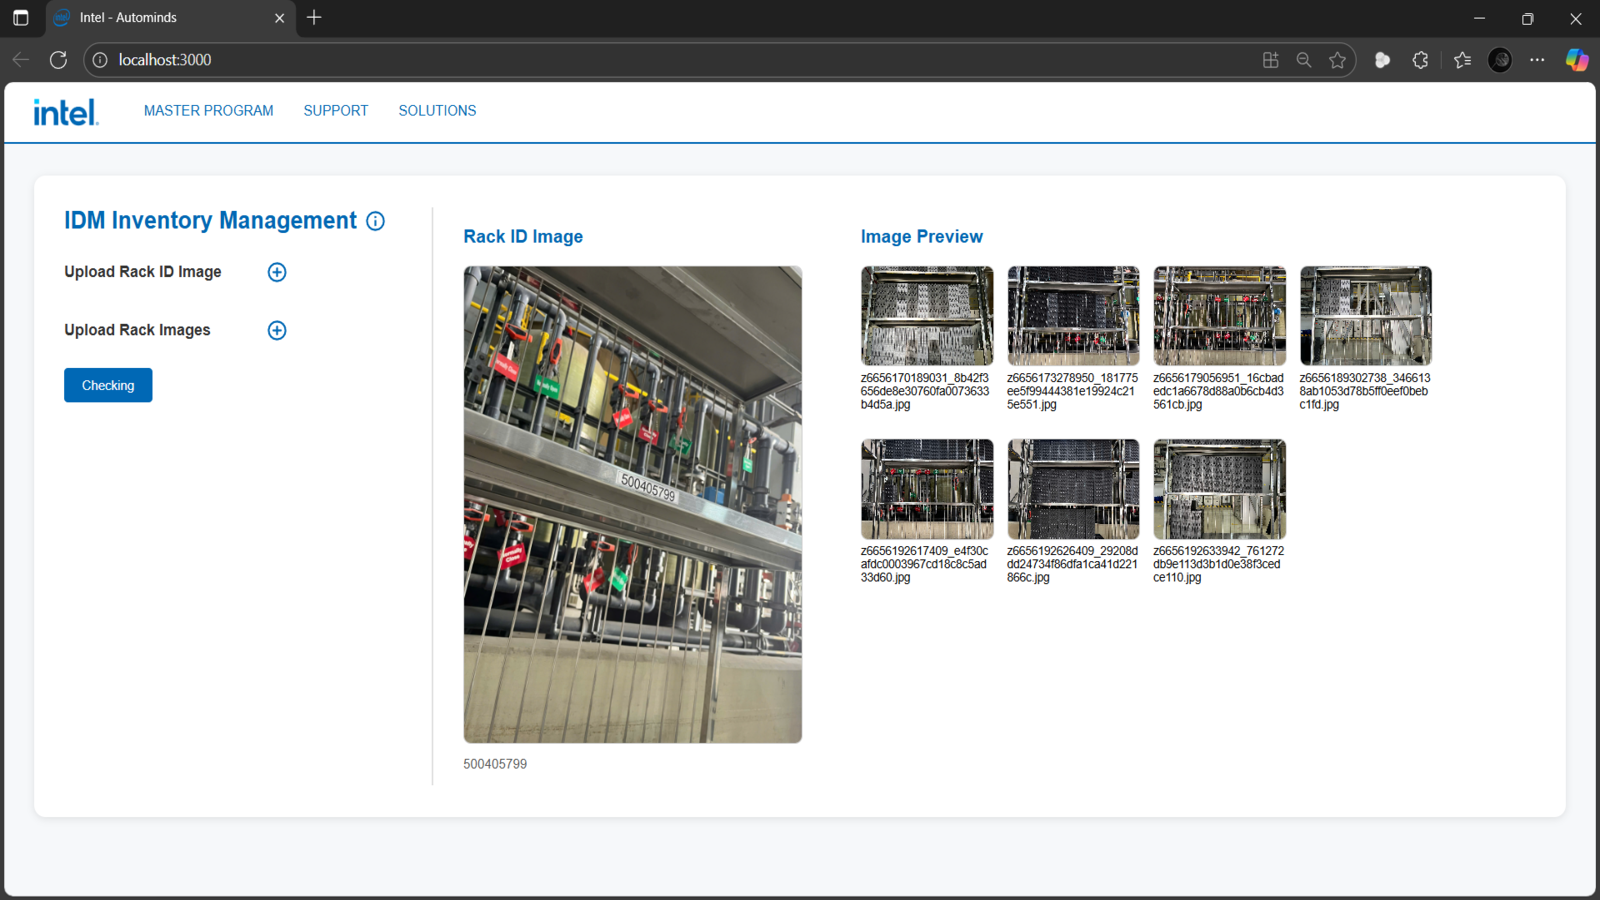Viewport: 1600px width, 900px height.
Task: Restore down the browser window
Action: 1527,18
